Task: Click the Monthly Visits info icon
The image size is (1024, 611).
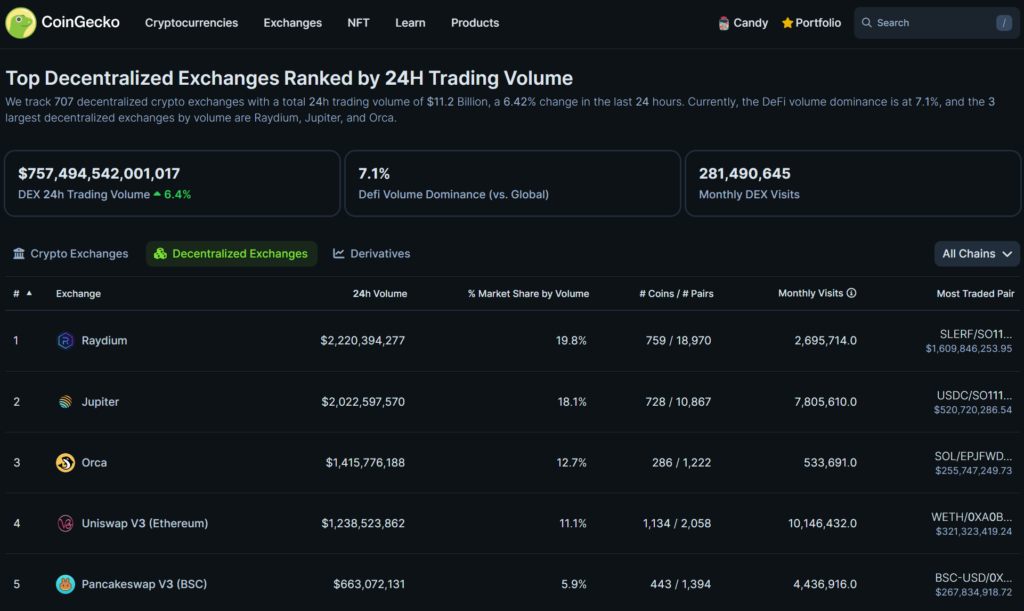Action: click(x=851, y=293)
